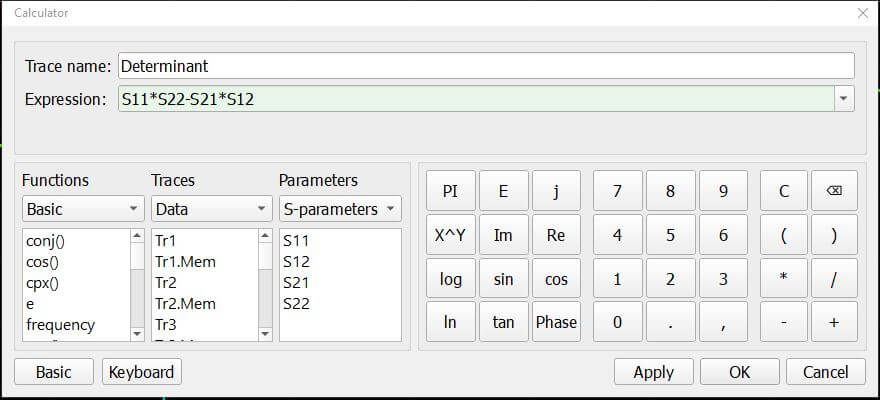This screenshot has height=400, width=880.
Task: Click the plus key
Action: coord(835,321)
